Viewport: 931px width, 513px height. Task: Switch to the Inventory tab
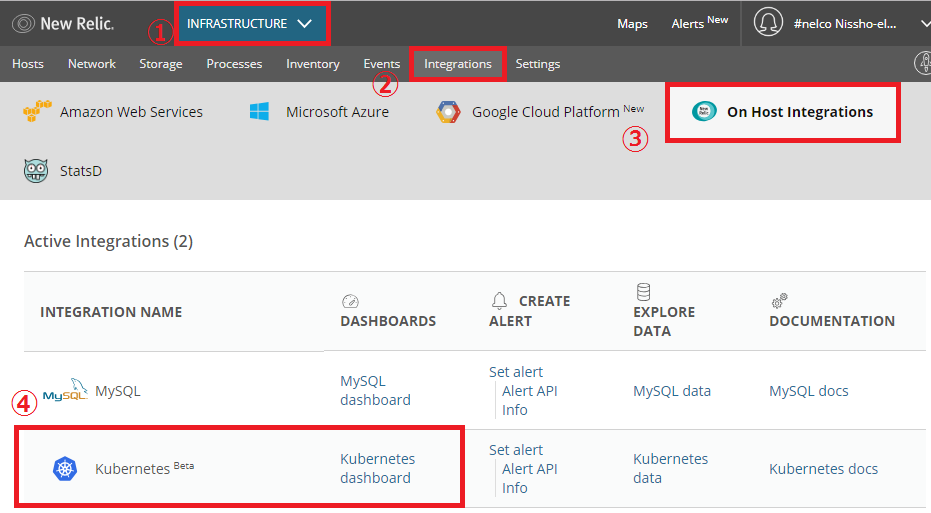312,64
